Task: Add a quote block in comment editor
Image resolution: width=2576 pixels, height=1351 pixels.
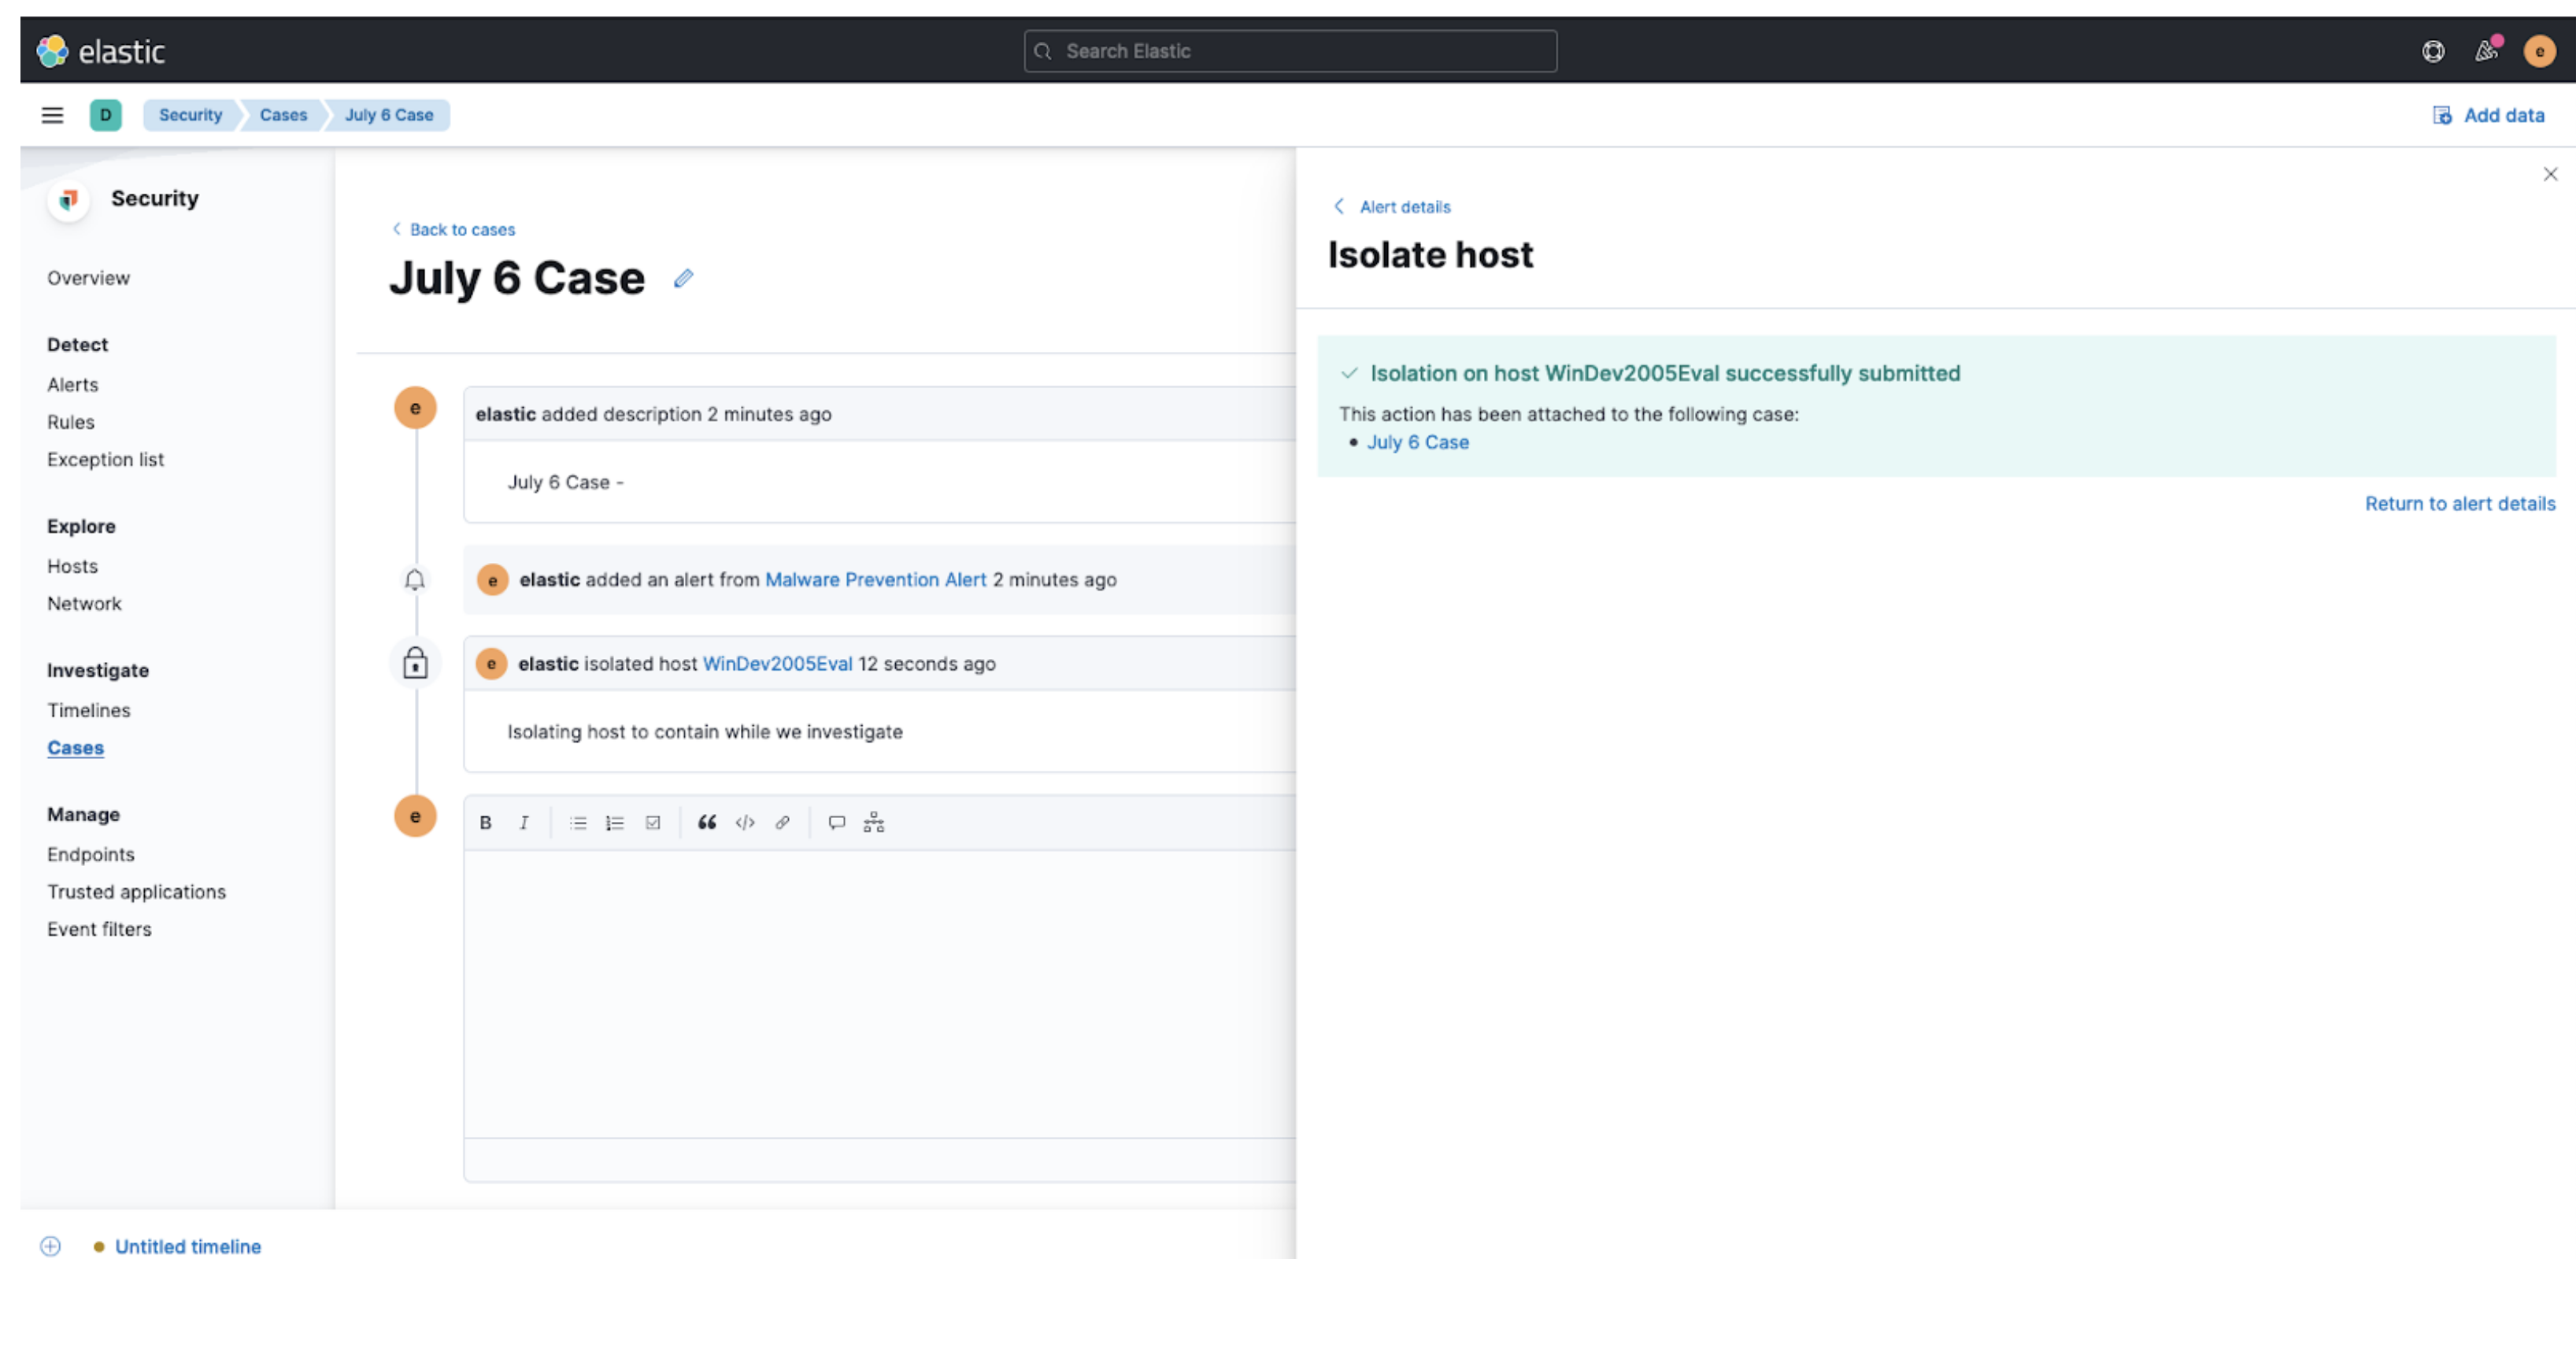Action: pos(707,822)
